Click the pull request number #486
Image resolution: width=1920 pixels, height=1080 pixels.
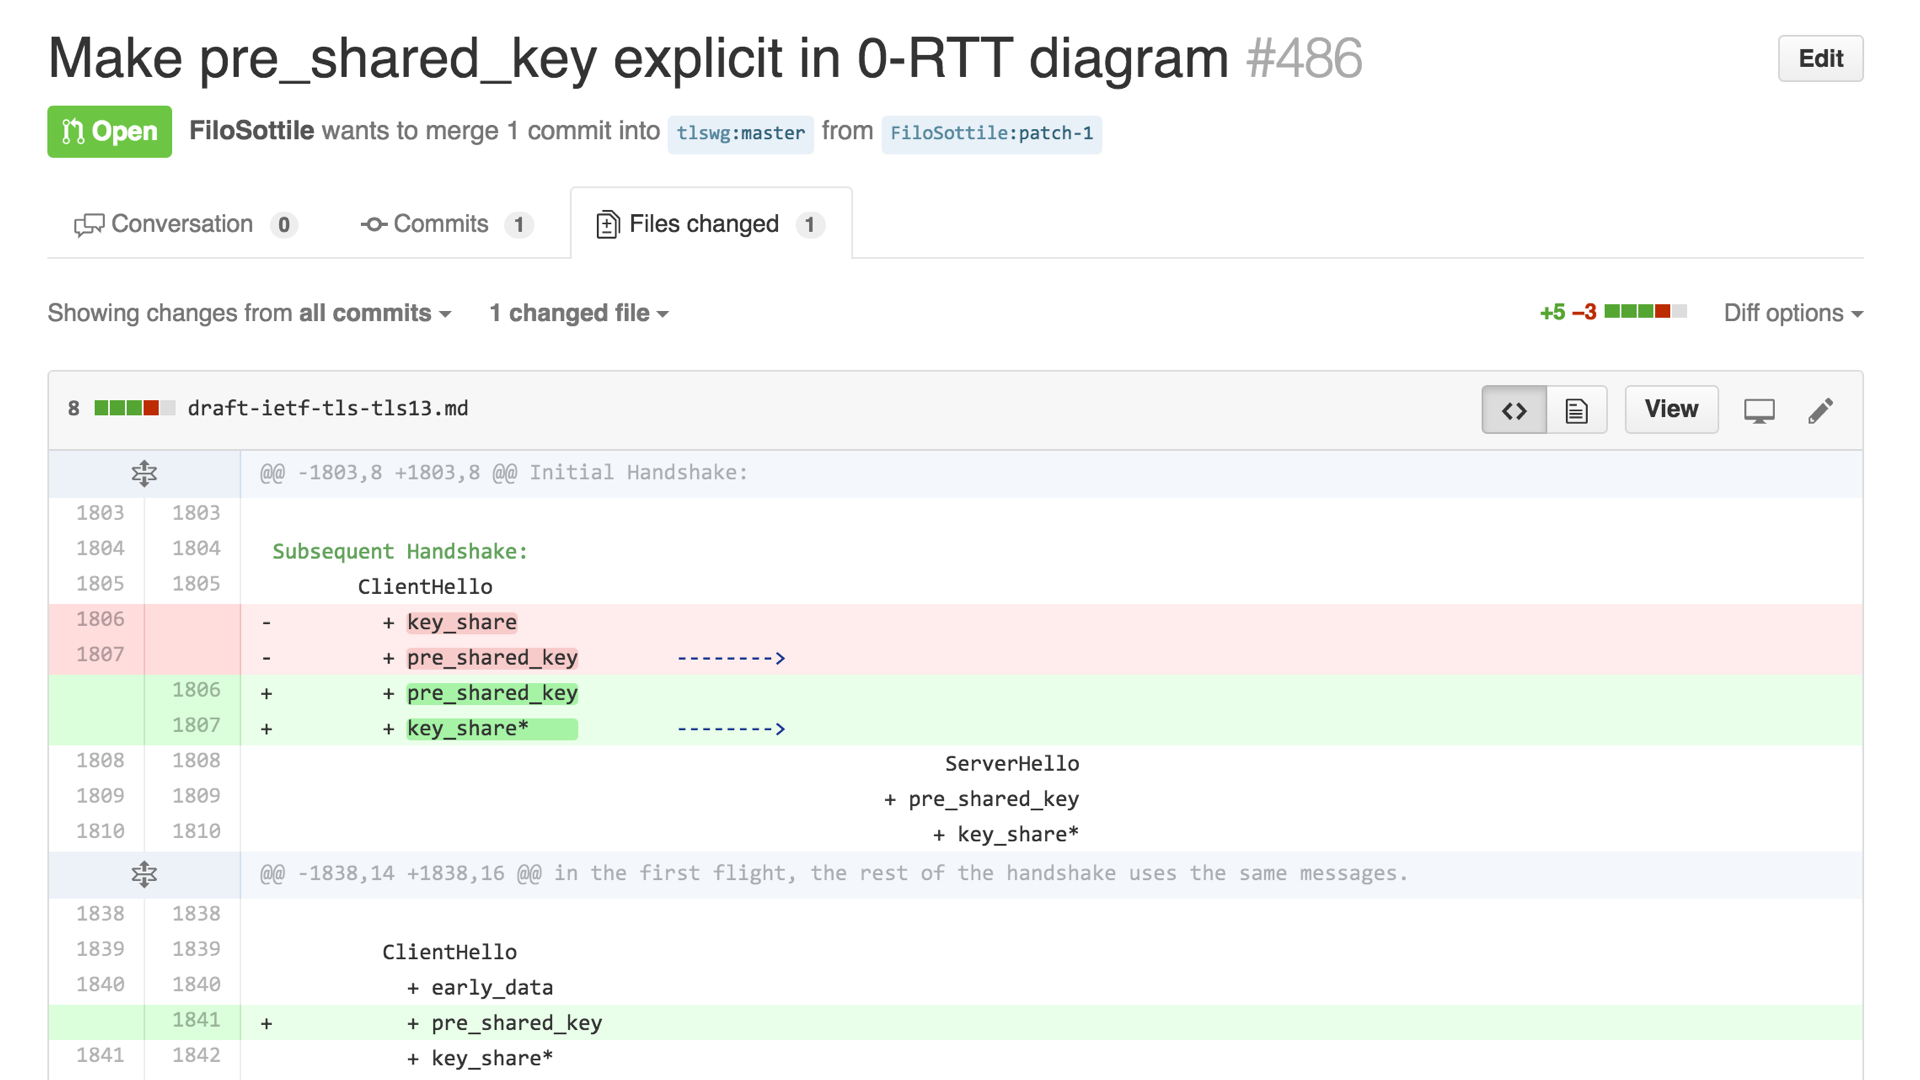[1304, 58]
